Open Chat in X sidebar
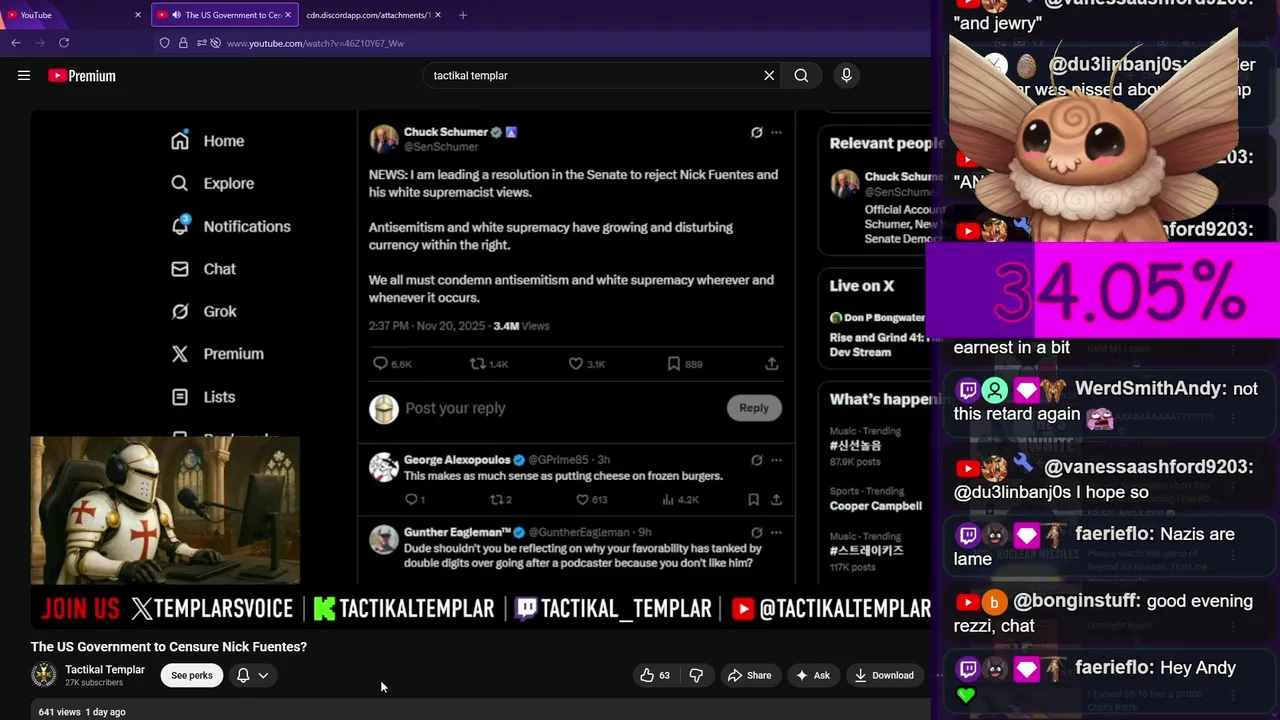The width and height of the screenshot is (1280, 720). coord(203,269)
